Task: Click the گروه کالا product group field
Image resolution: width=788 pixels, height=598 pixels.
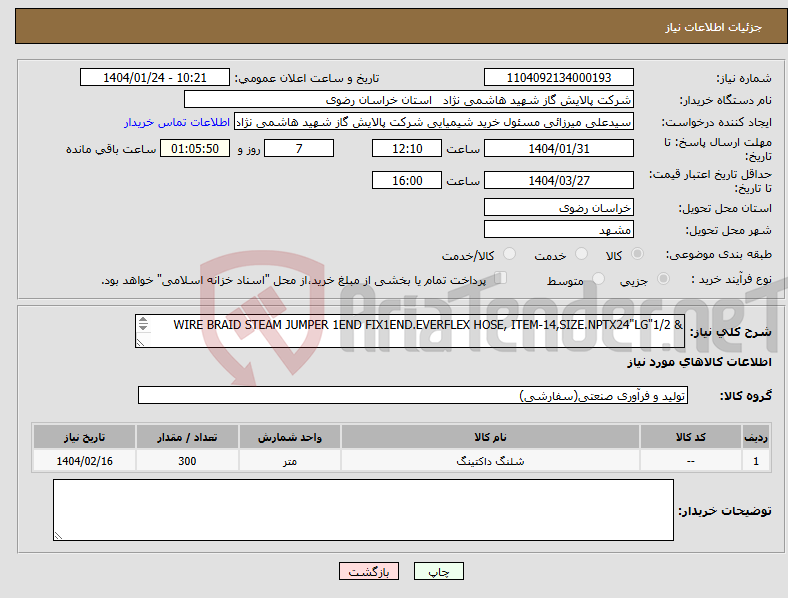Action: (413, 395)
